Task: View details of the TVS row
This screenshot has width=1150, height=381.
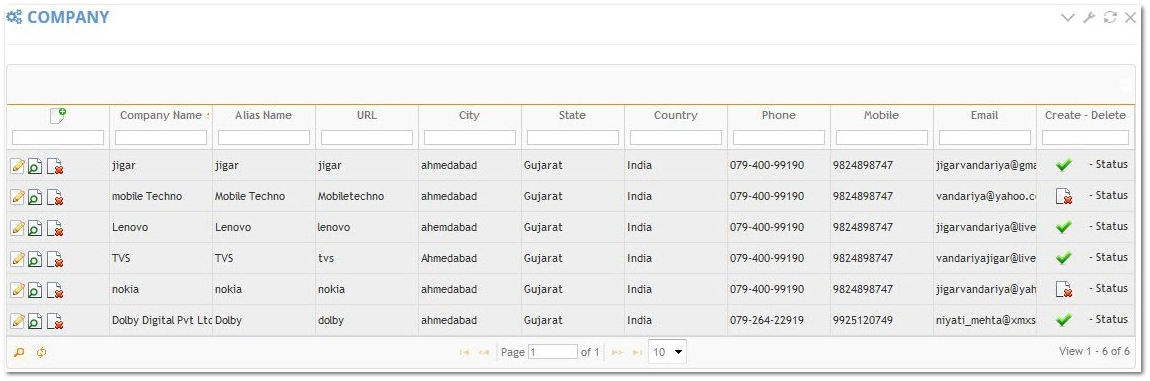Action: point(35,258)
